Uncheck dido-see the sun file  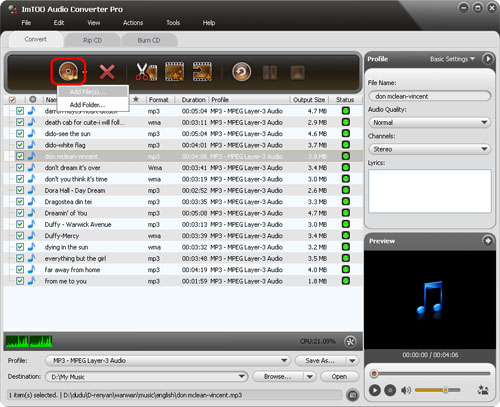(20, 134)
